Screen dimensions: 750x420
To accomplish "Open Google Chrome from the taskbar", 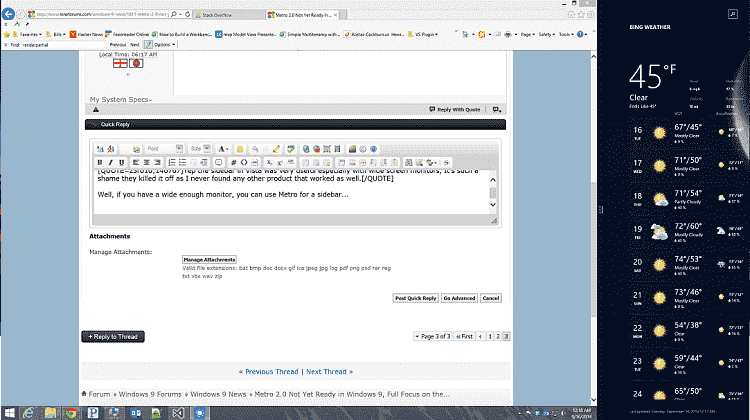I will click(x=71, y=412).
